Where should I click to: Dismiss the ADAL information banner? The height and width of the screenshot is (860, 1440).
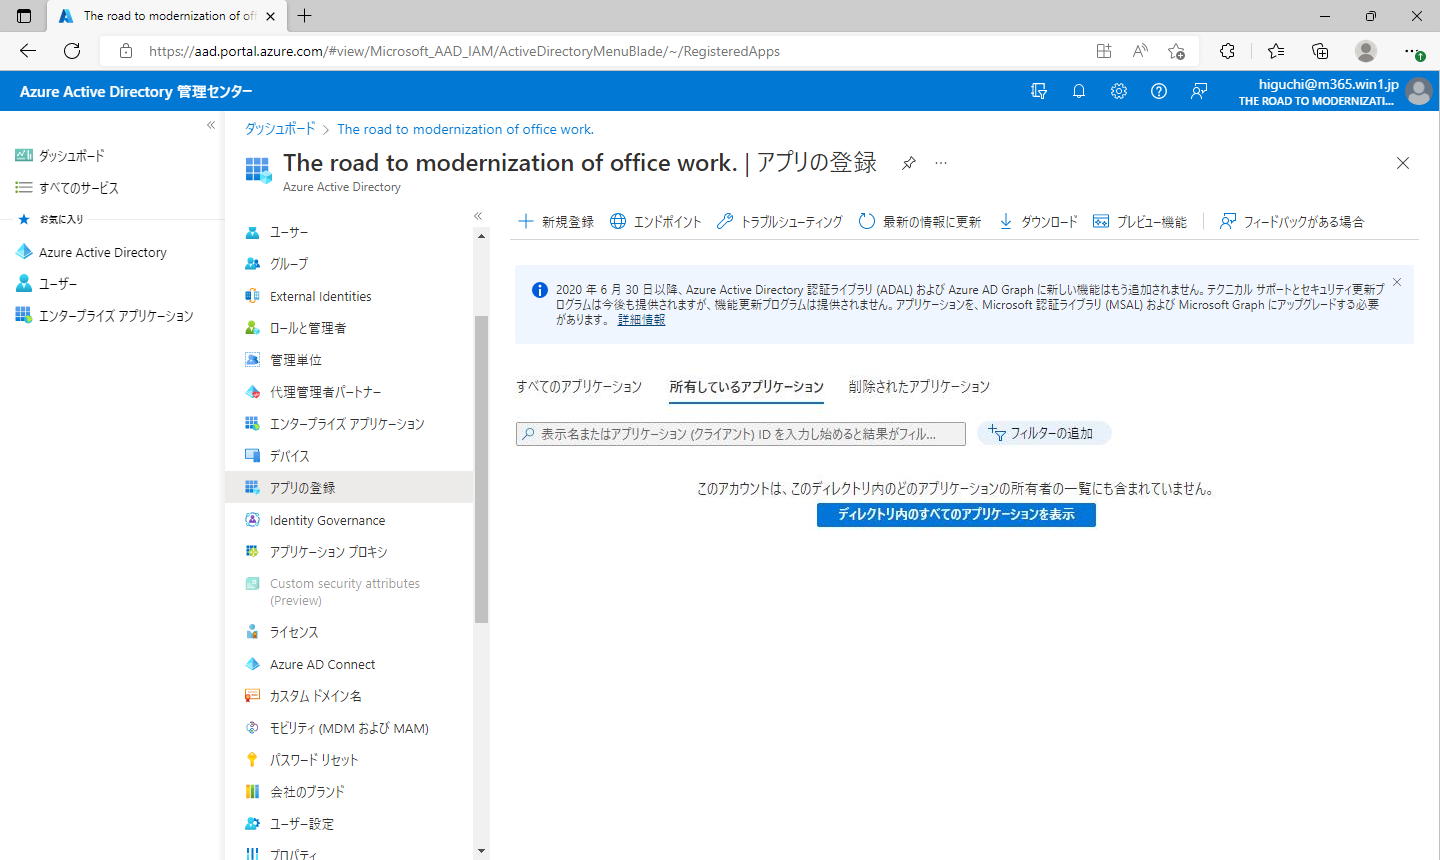pos(1397,282)
